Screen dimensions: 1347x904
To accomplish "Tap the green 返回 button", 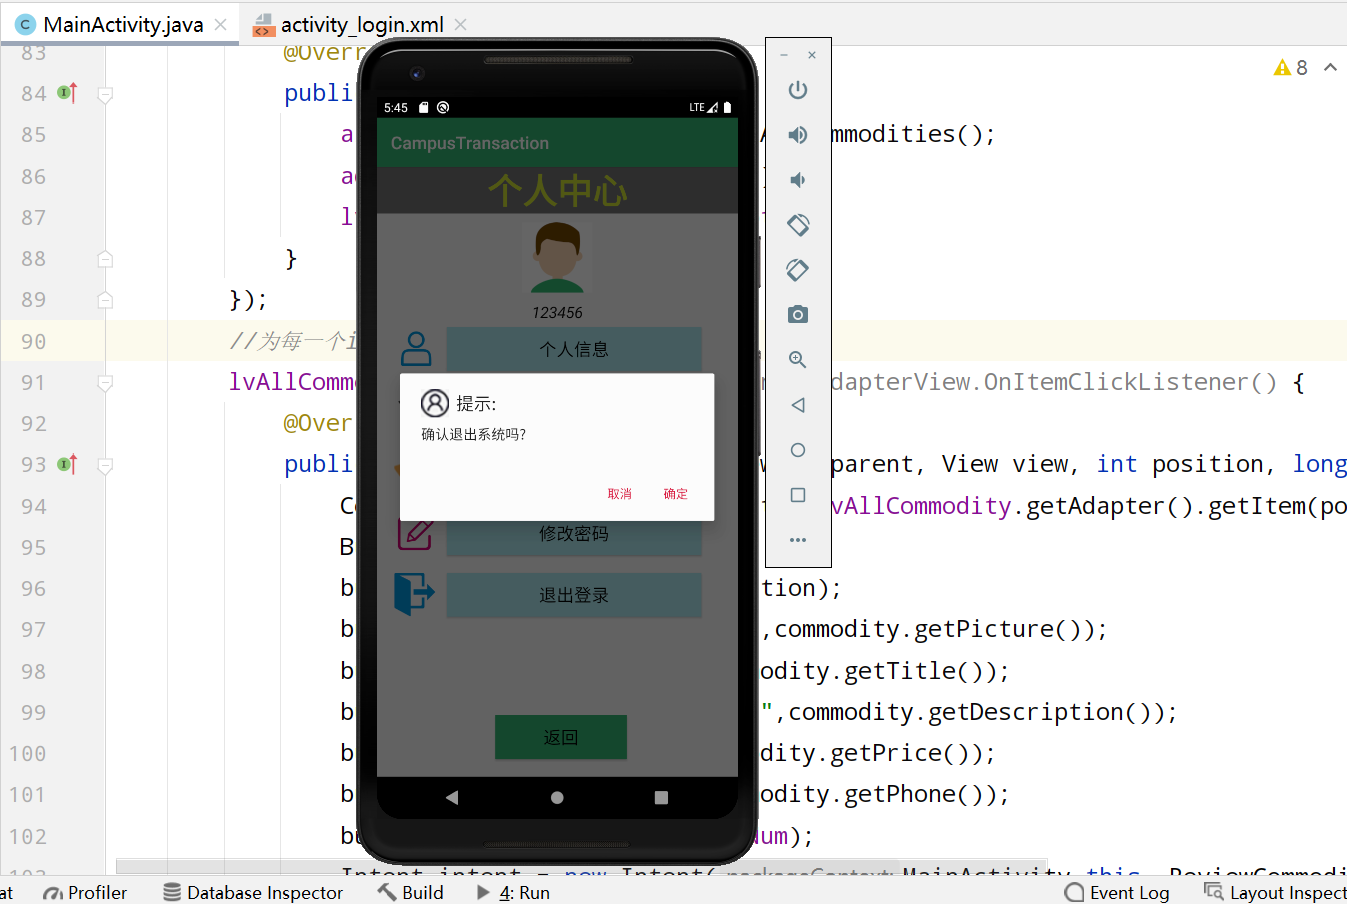I will (561, 737).
